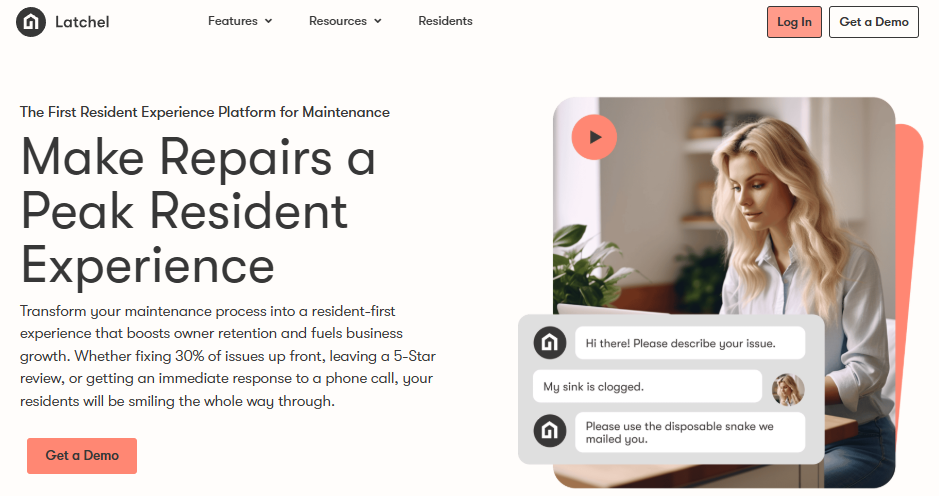Click the disposable snake reply bubble
This screenshot has height=496, width=939.
click(x=690, y=433)
